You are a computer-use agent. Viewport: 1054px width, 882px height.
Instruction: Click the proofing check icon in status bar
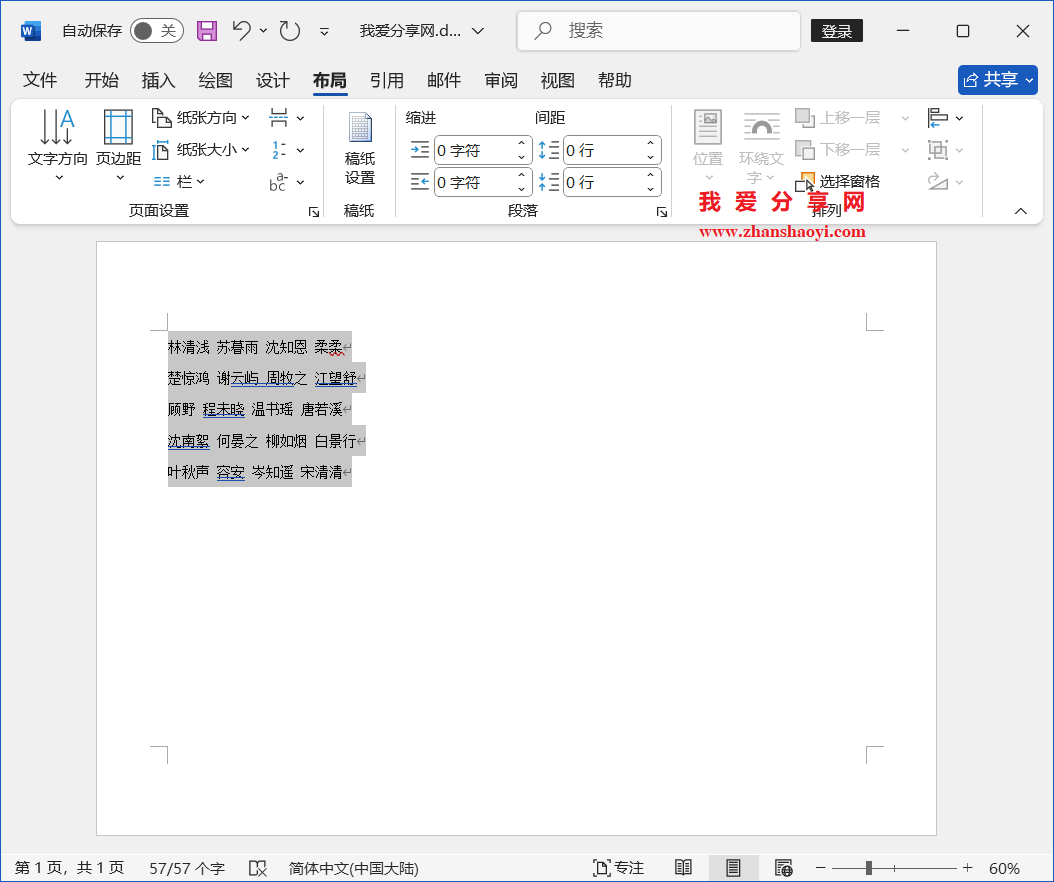click(x=257, y=868)
